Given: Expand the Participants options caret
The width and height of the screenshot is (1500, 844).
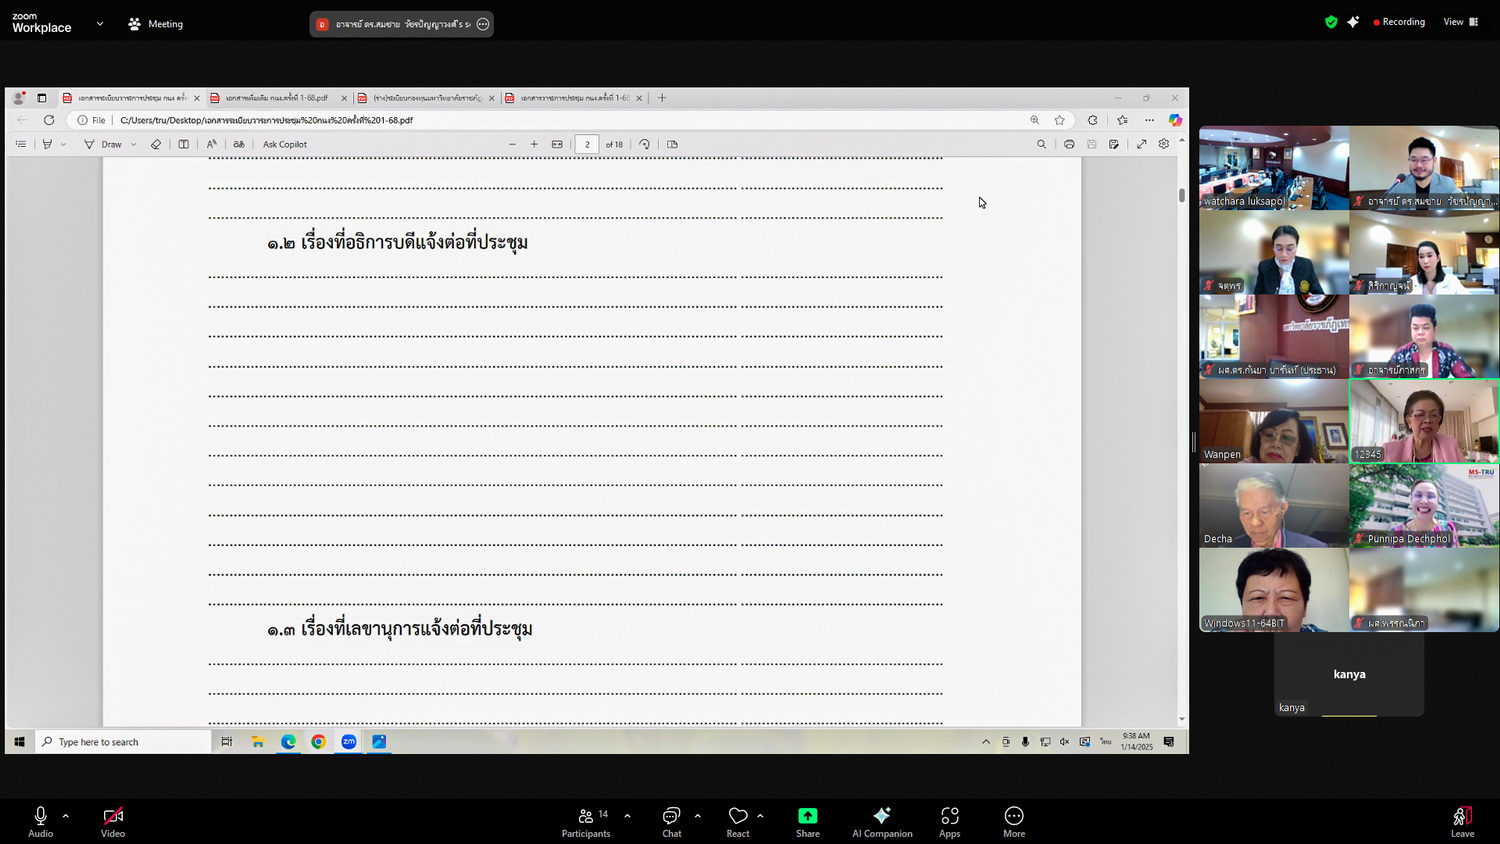Looking at the screenshot, I should [x=627, y=816].
